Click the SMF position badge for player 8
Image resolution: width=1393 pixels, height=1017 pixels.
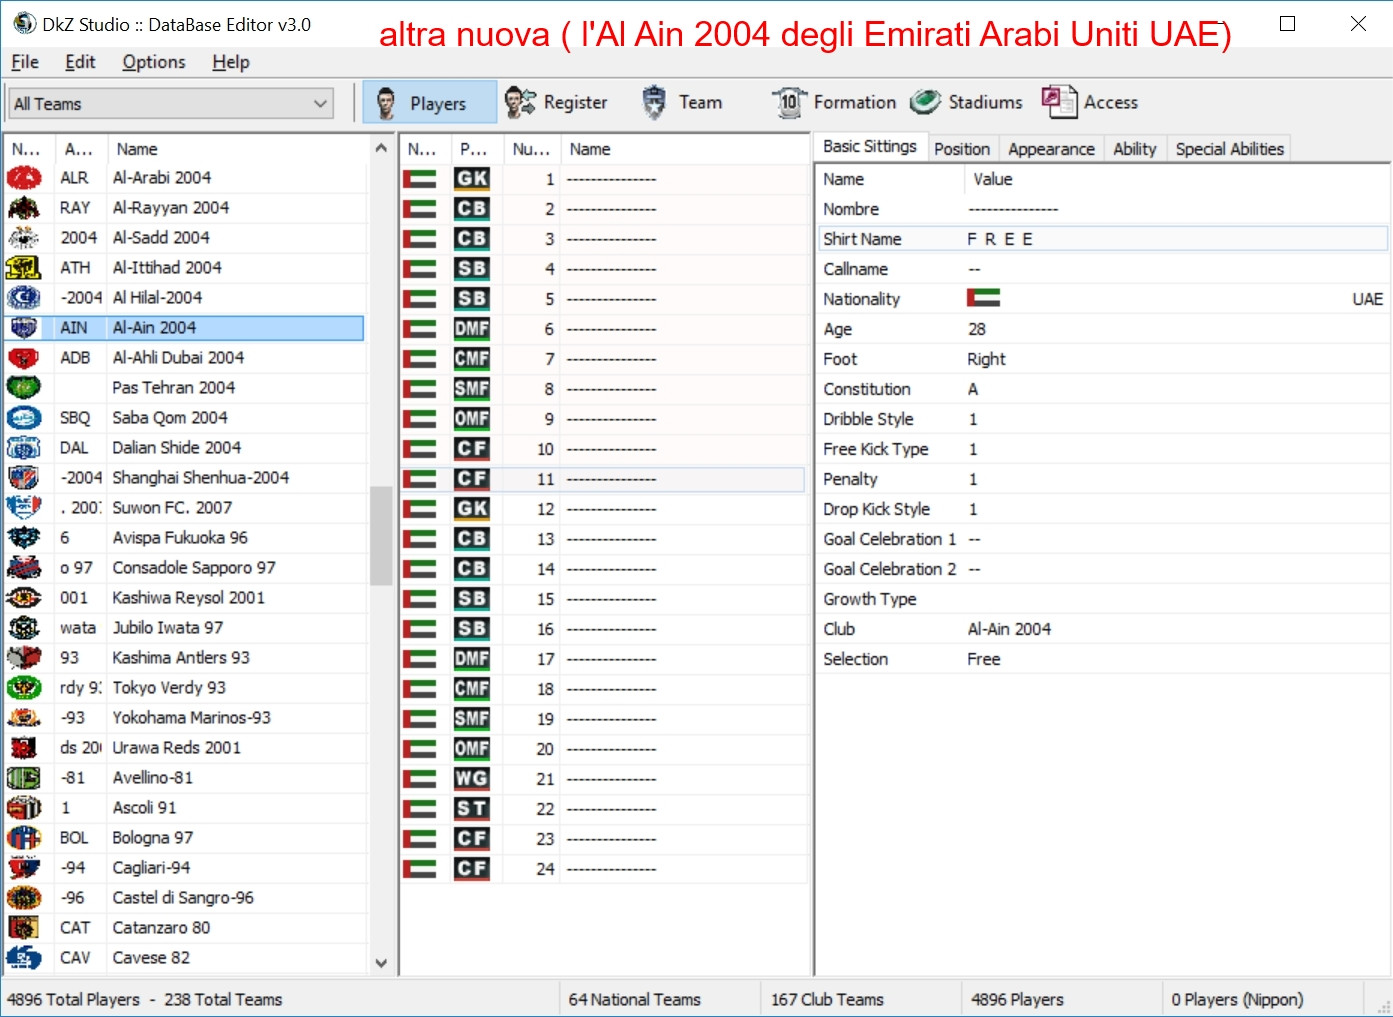pos(472,389)
